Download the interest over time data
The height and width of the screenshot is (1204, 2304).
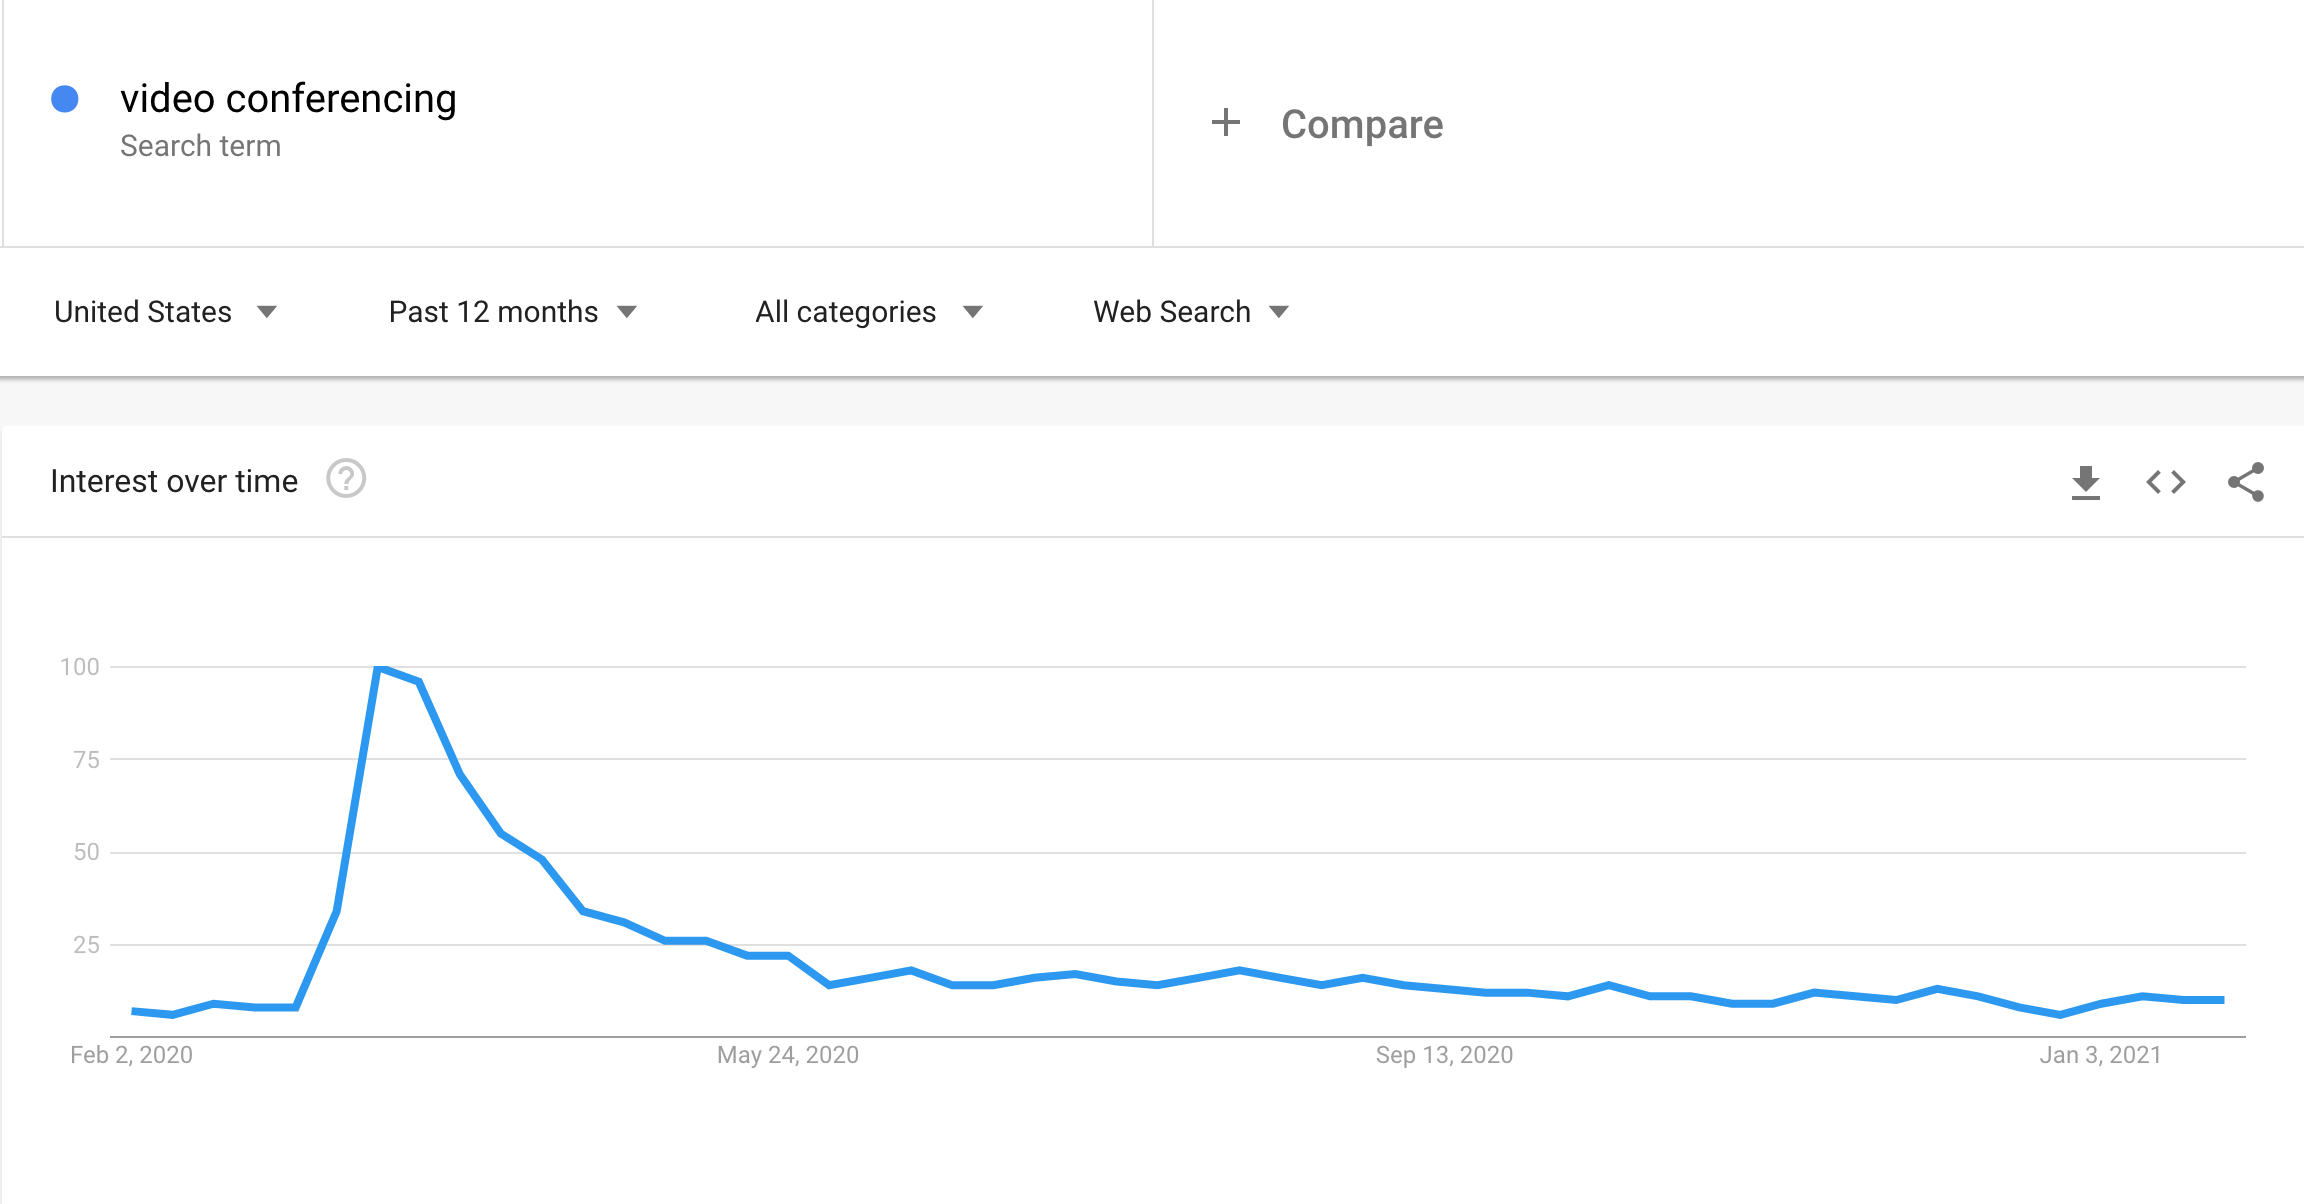(x=2085, y=482)
